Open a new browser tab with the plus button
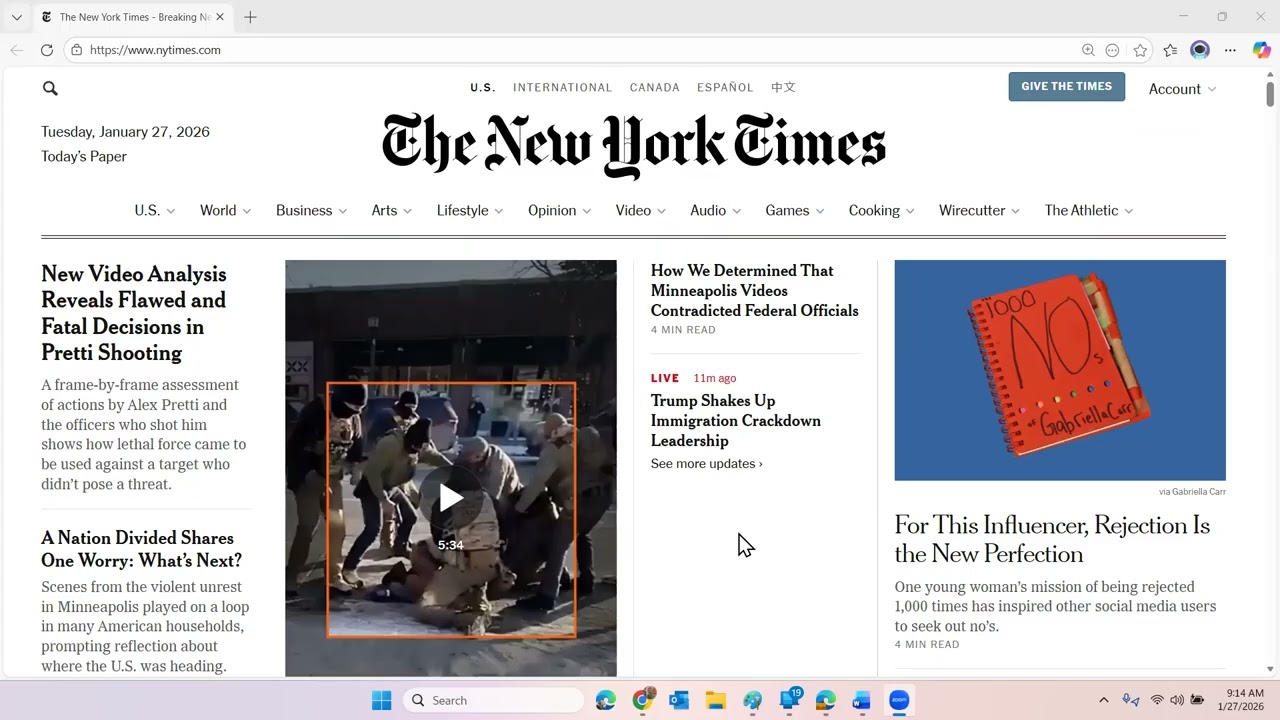 tap(250, 17)
